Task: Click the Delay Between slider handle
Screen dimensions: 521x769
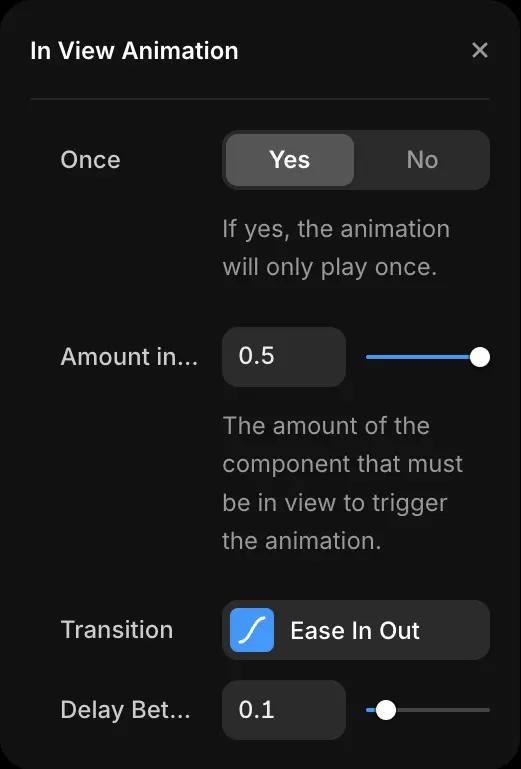Action: coord(386,710)
